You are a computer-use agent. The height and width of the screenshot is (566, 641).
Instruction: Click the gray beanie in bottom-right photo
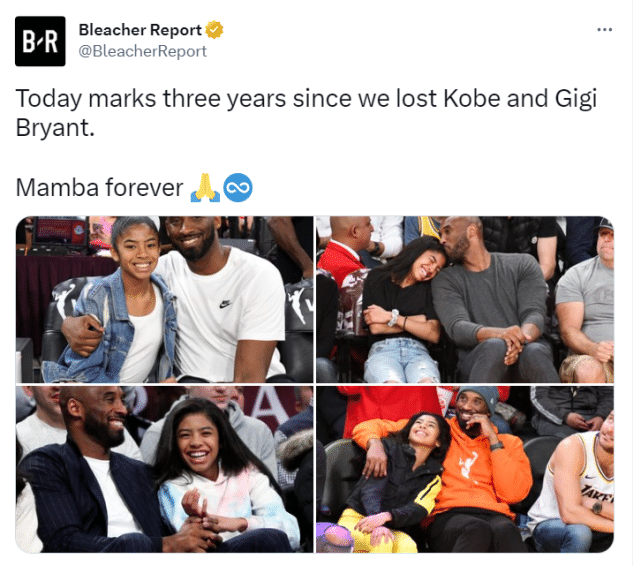[x=481, y=398]
